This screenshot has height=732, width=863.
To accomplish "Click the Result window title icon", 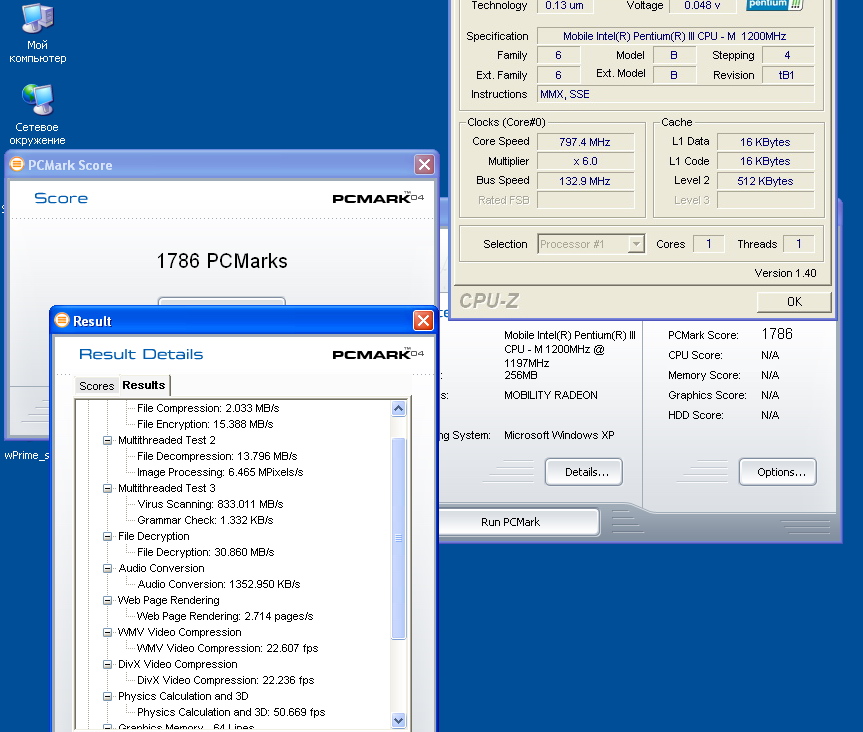I will coord(62,320).
